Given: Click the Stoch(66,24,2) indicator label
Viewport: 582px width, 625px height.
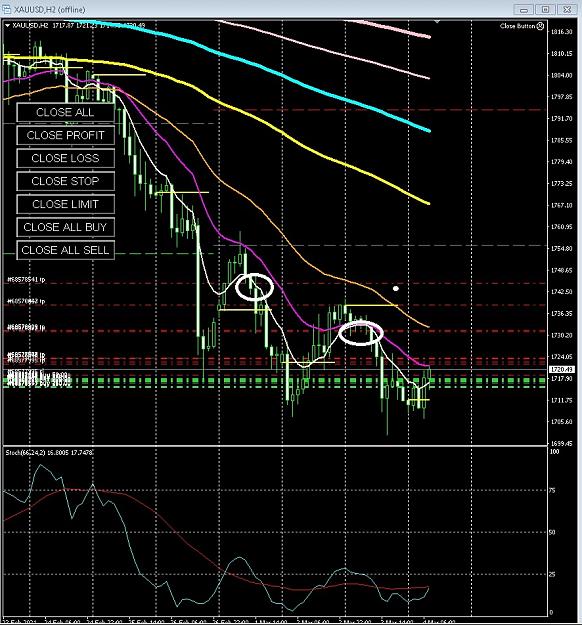Looking at the screenshot, I should click(x=49, y=453).
